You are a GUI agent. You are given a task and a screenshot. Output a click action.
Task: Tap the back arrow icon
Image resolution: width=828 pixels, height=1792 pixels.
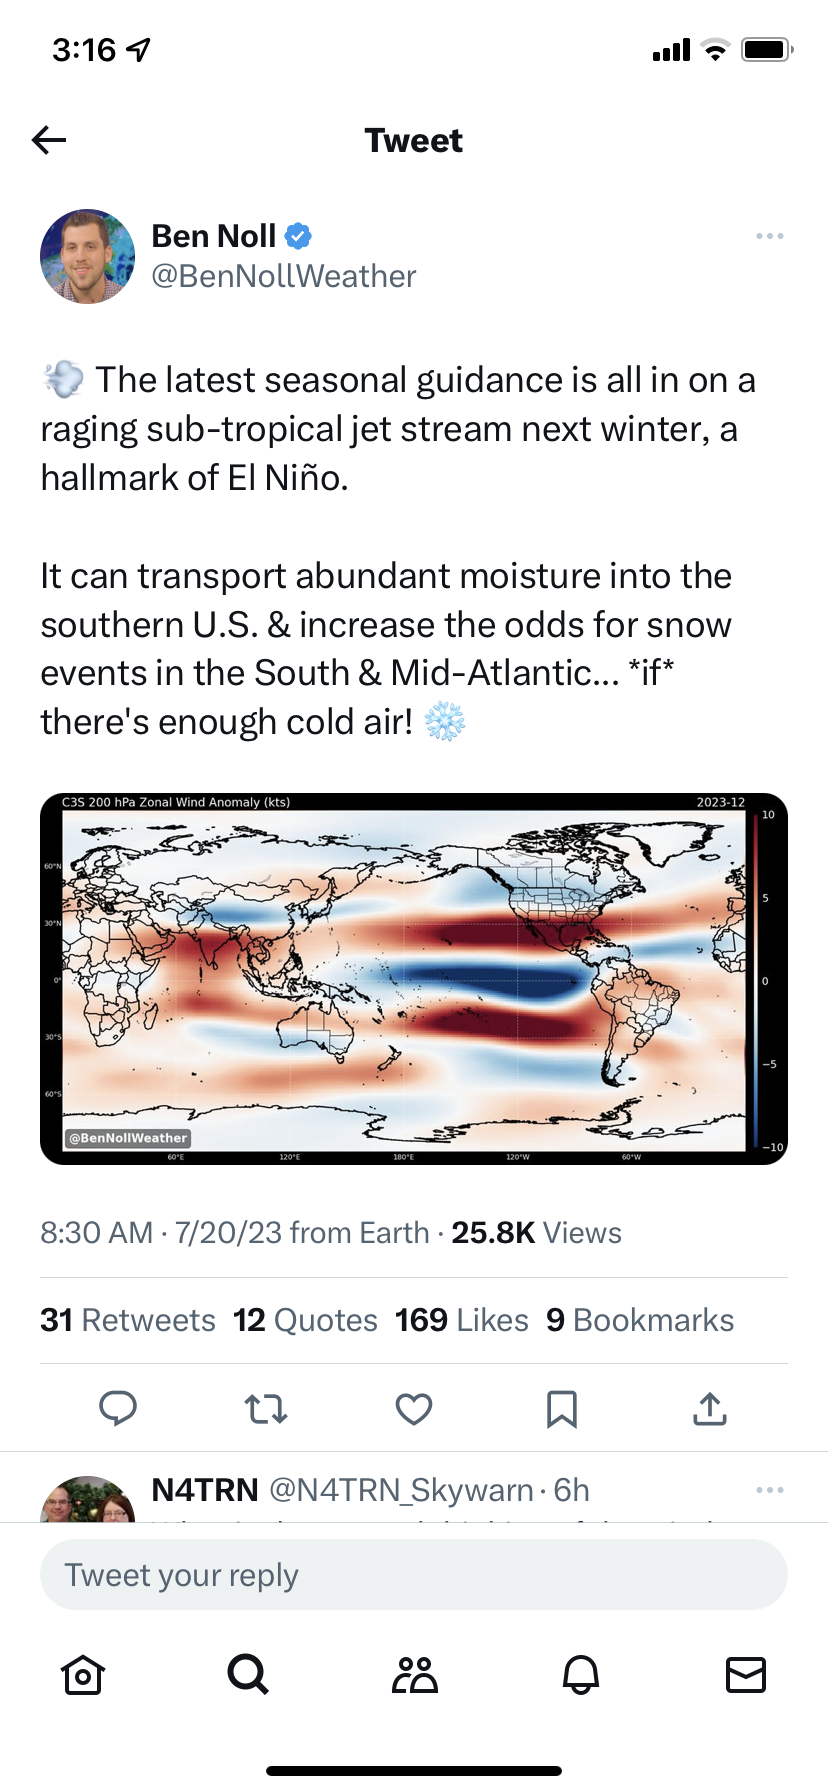(49, 140)
